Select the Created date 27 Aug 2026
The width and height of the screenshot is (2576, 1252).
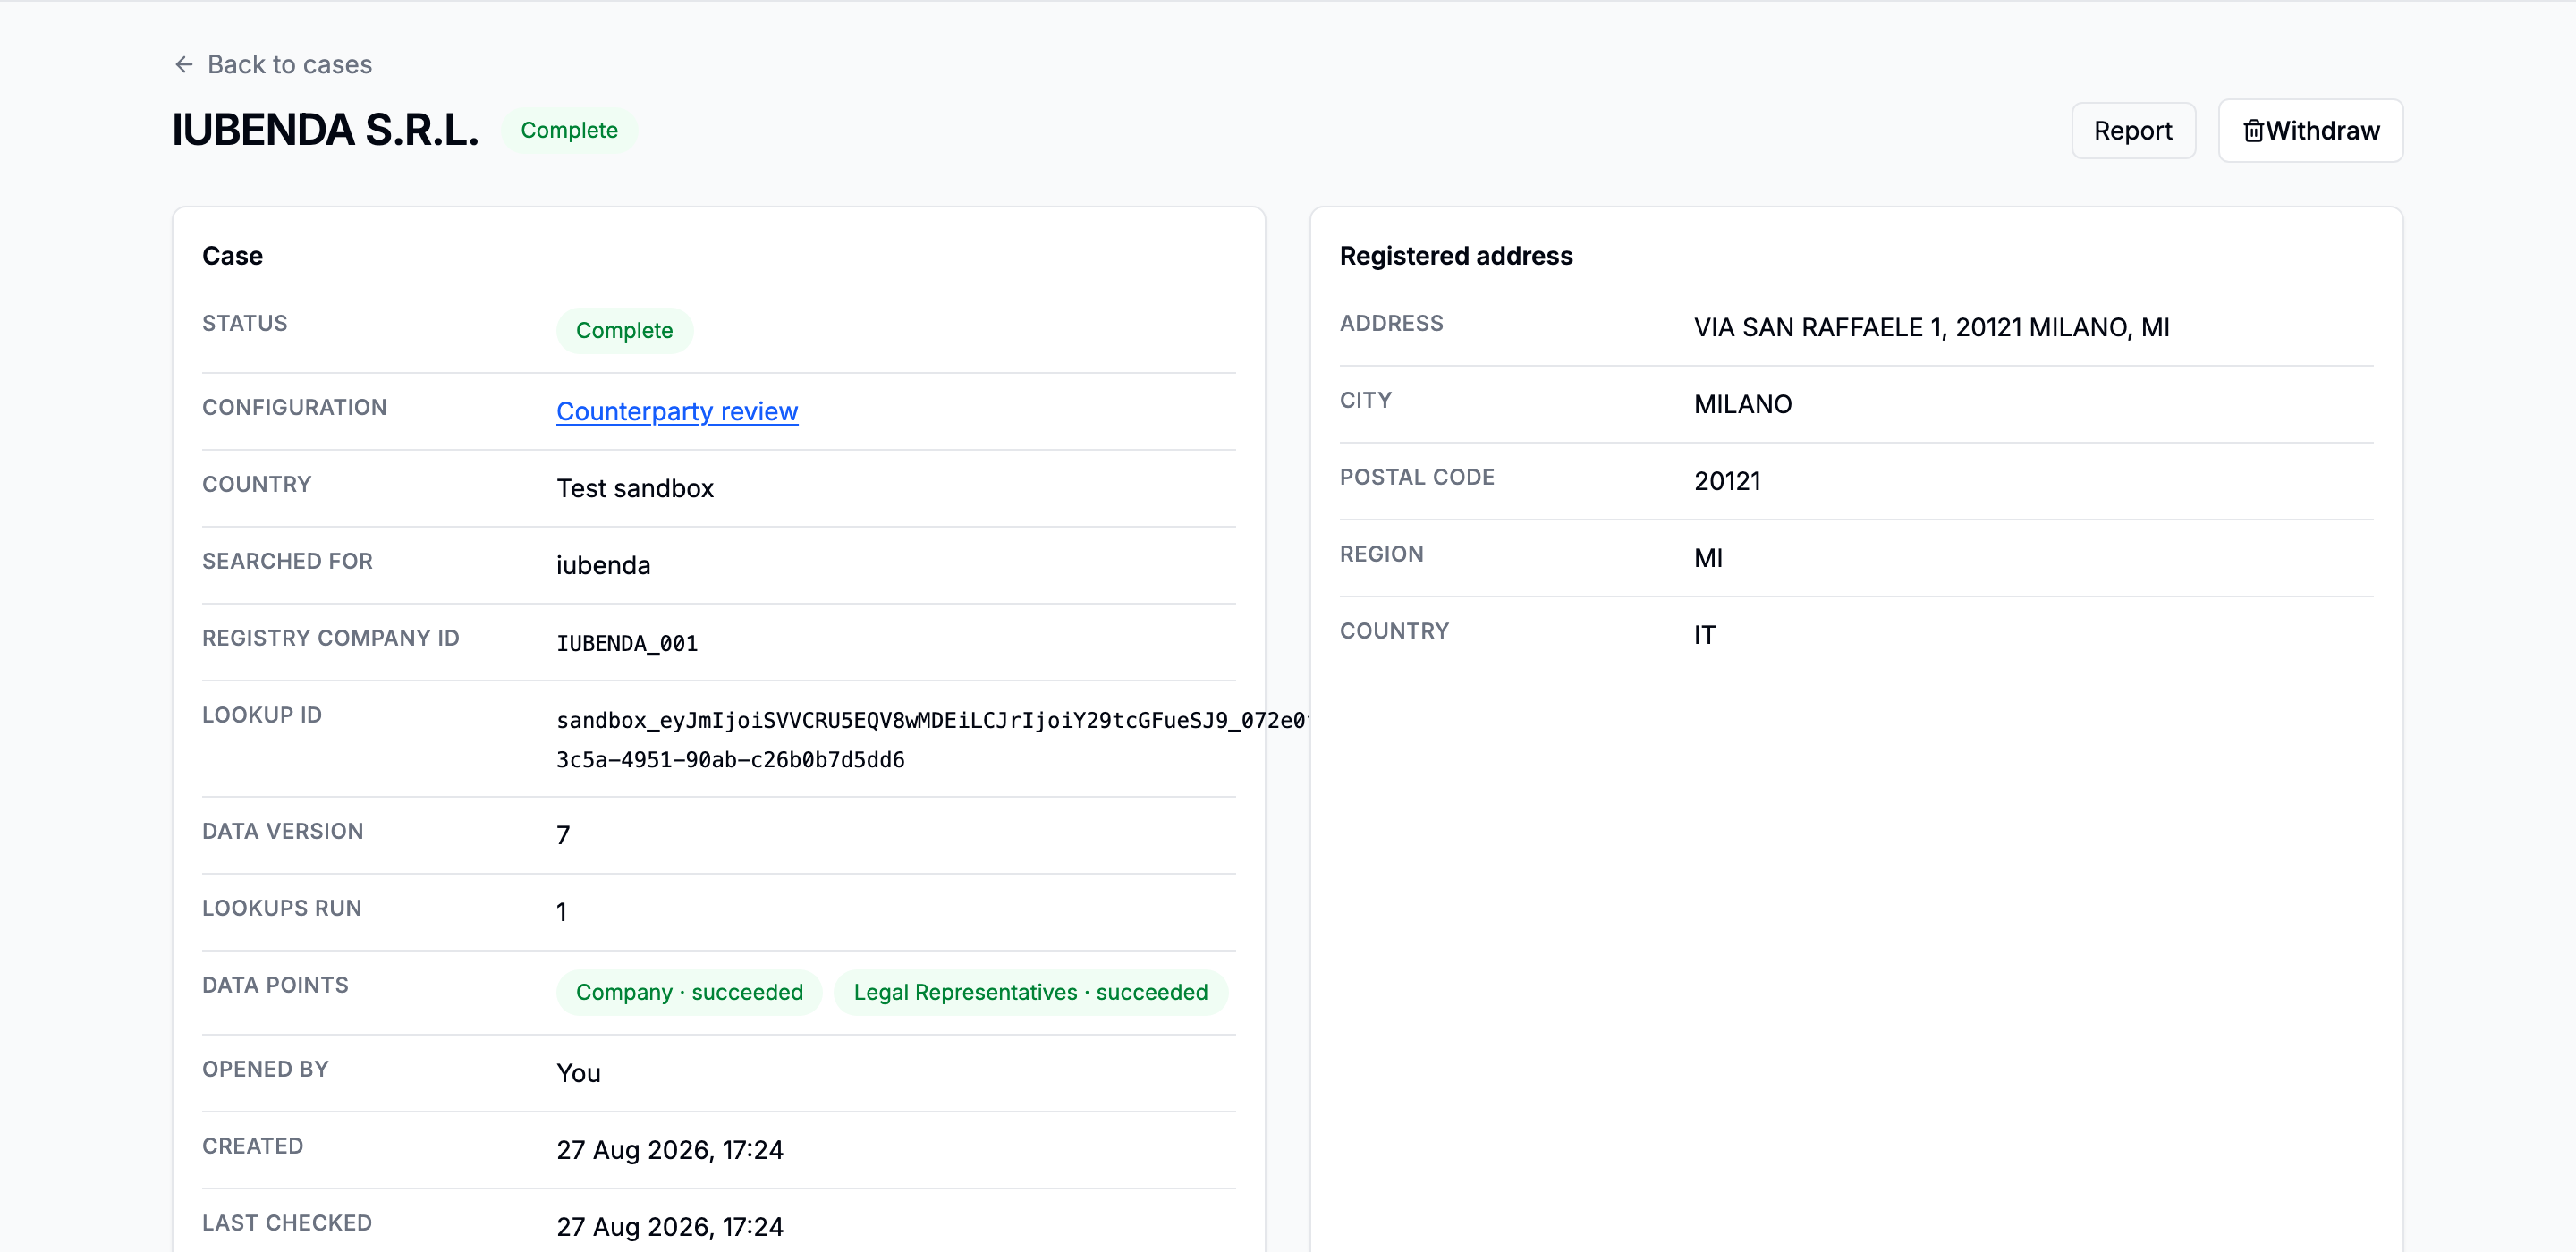click(670, 1151)
